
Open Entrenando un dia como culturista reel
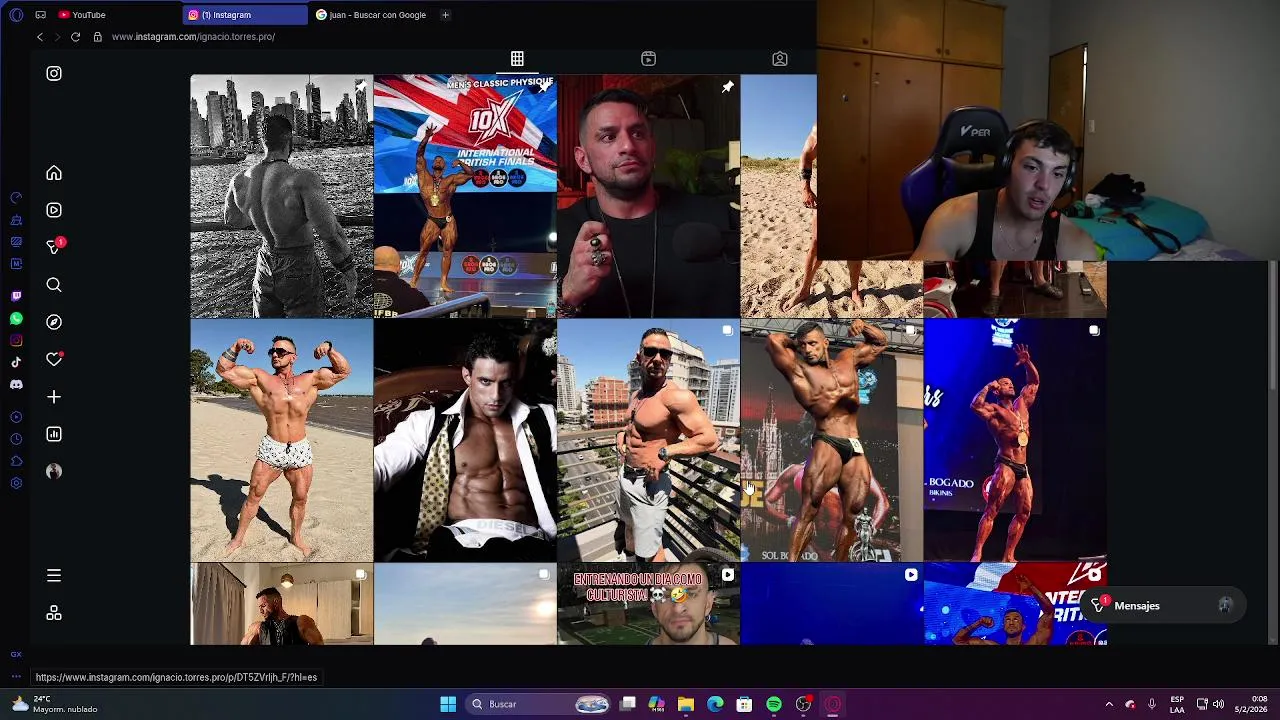(x=648, y=604)
